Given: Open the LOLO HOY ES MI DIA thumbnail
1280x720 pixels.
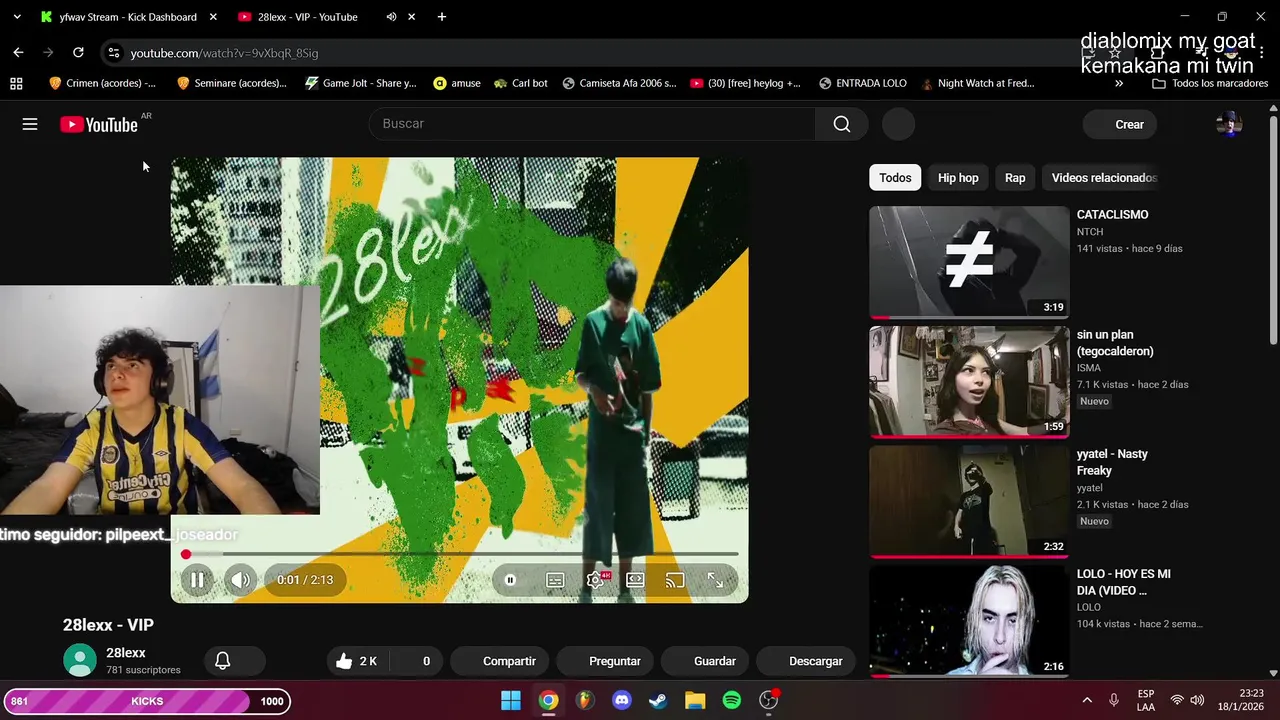Looking at the screenshot, I should point(969,621).
